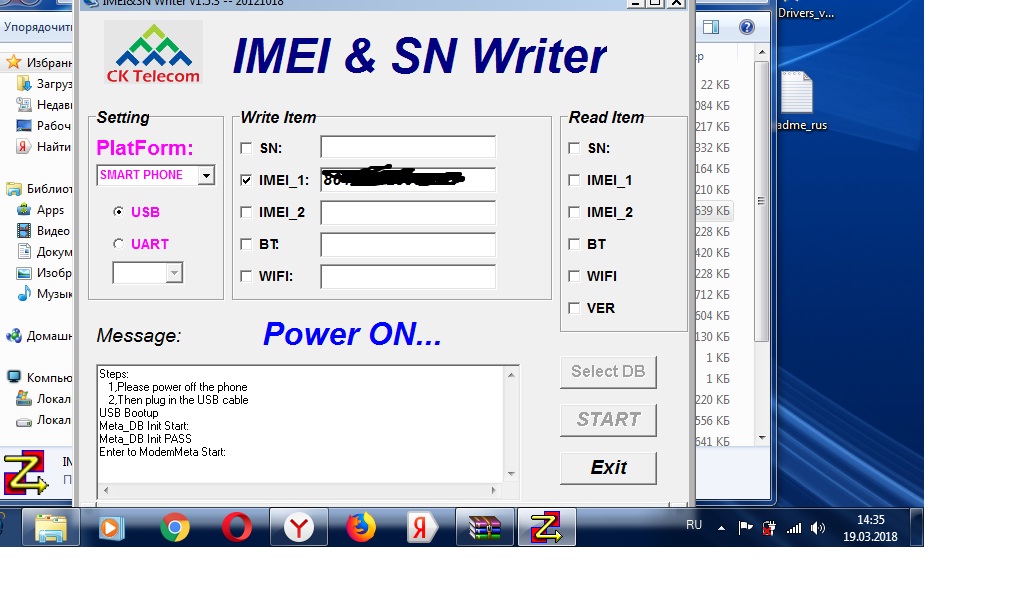The height and width of the screenshot is (600, 1024).
Task: Click the SN write input field
Action: 408,147
